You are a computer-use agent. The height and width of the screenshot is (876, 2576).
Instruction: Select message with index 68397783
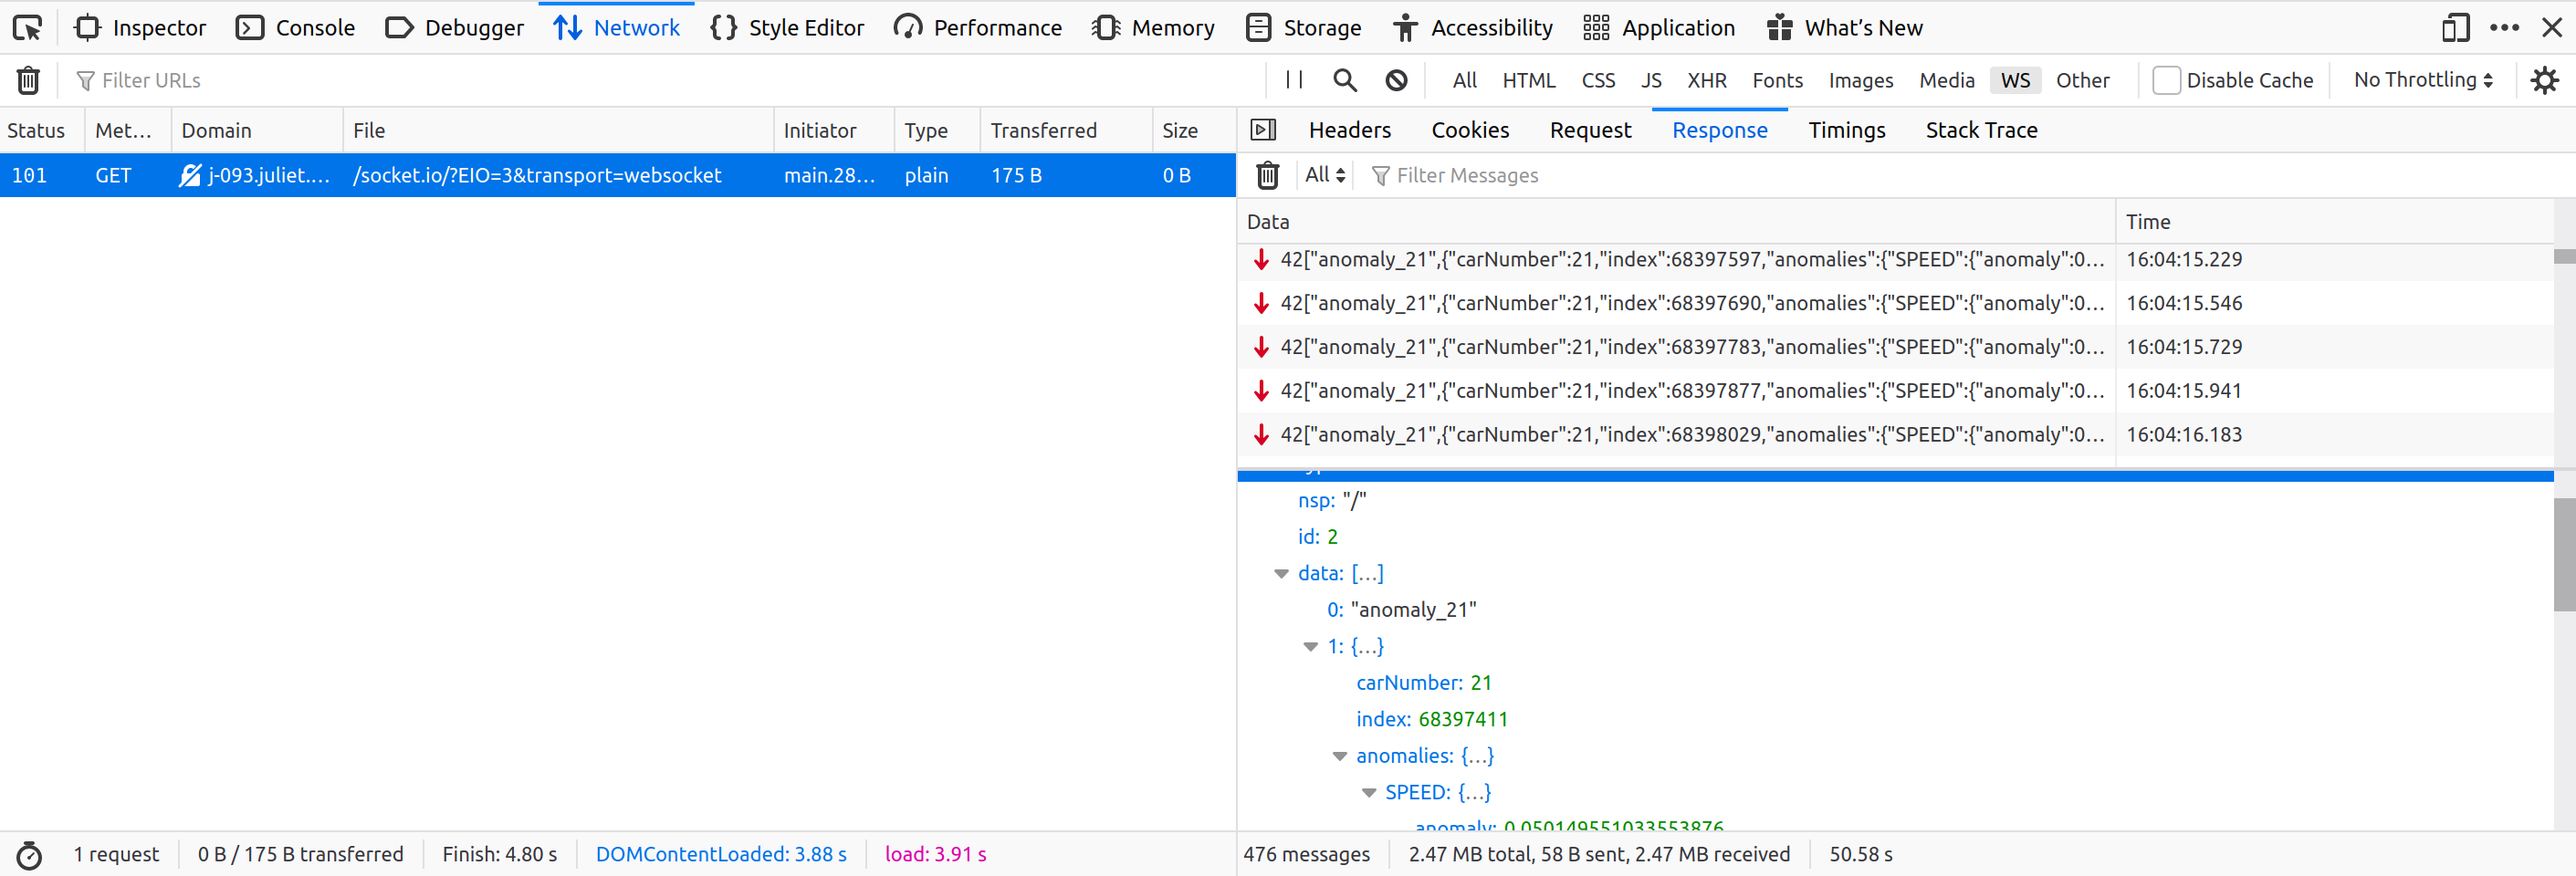pos(1895,347)
